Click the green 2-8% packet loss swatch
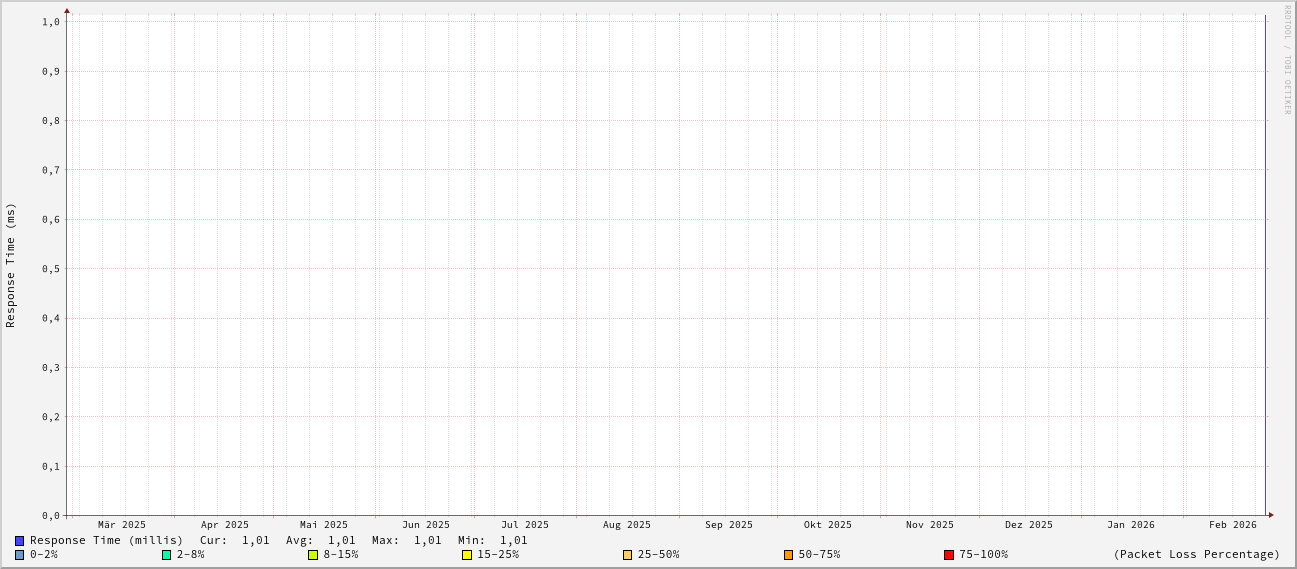This screenshot has width=1297, height=569. 167,555
